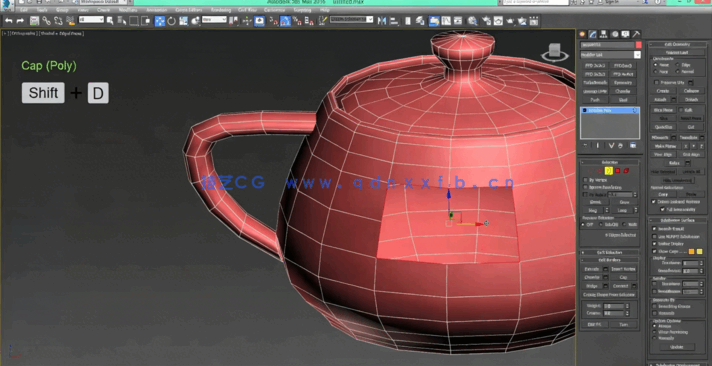This screenshot has width=712, height=366.
Task: Open the Modifiers menu
Action: point(128,10)
